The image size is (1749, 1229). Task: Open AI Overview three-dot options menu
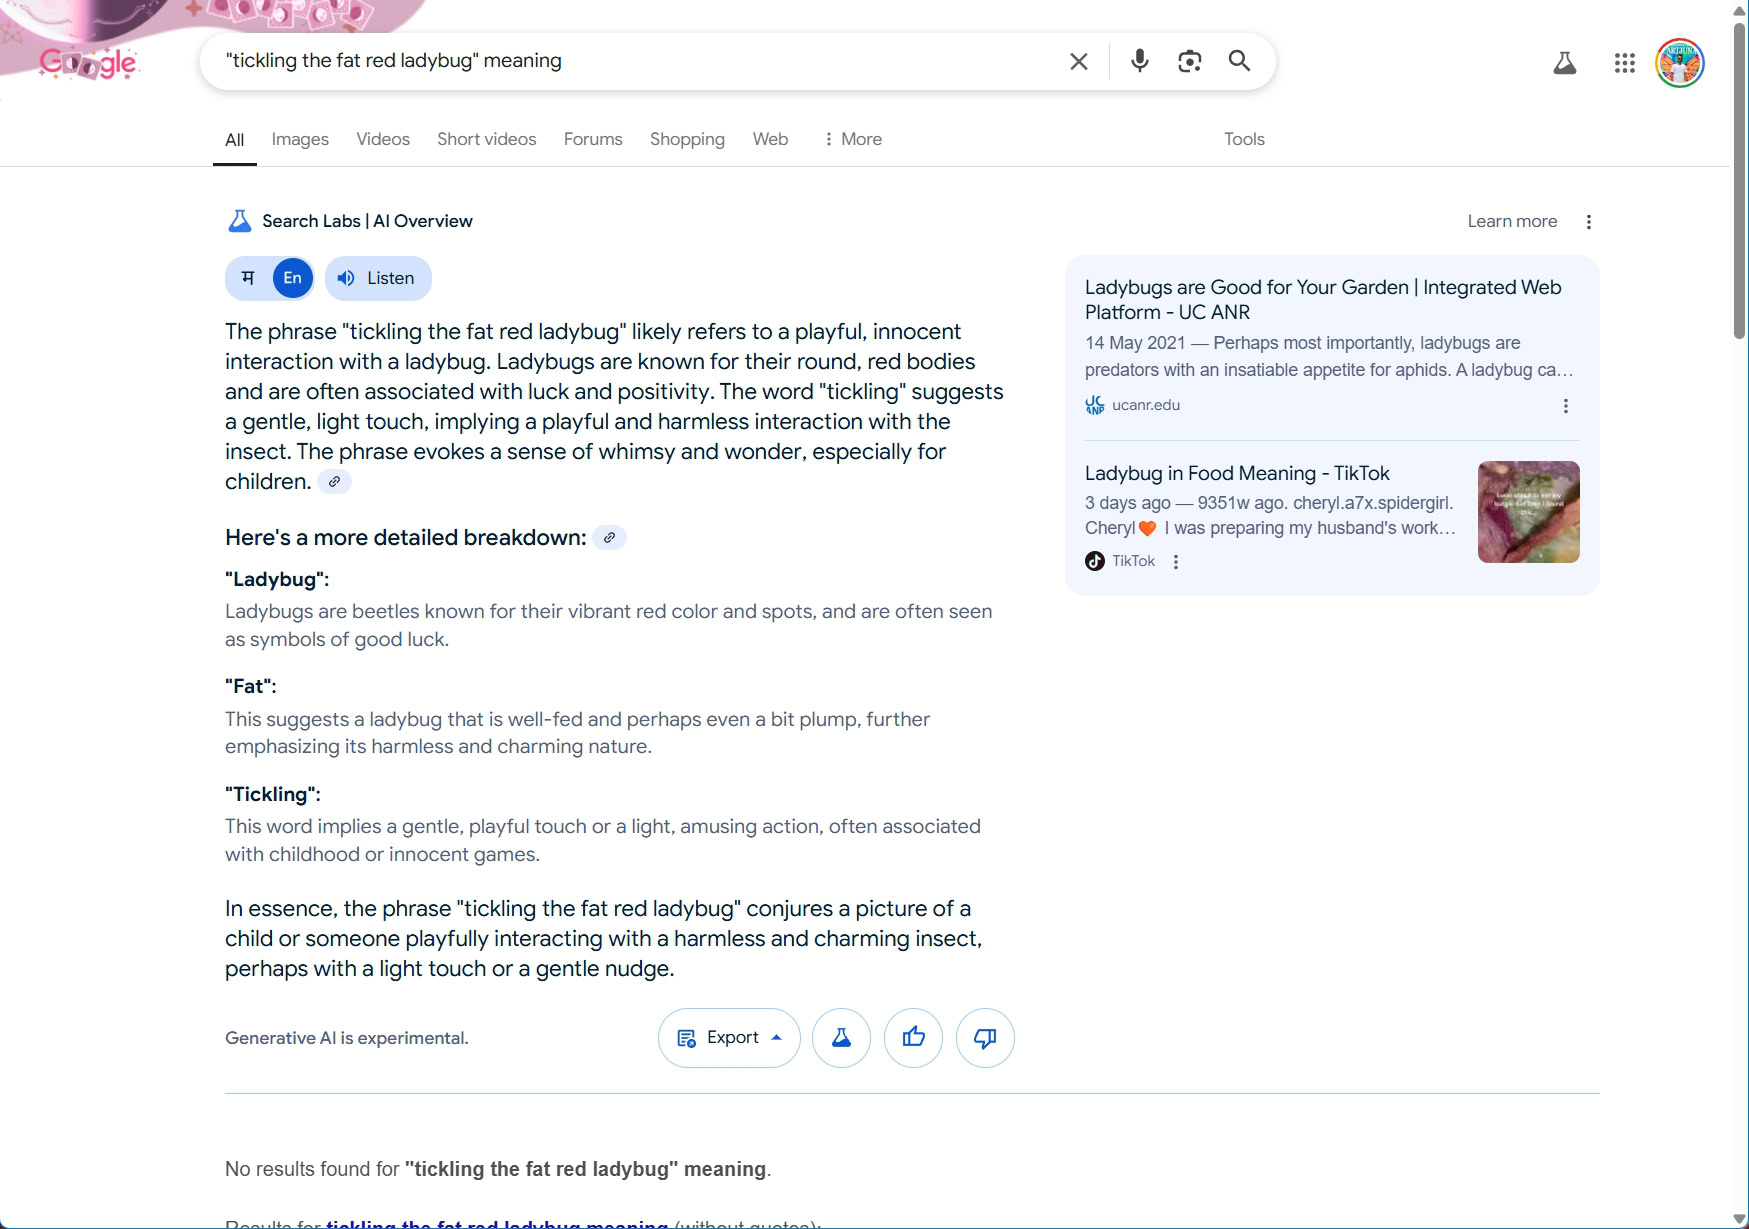(1589, 222)
